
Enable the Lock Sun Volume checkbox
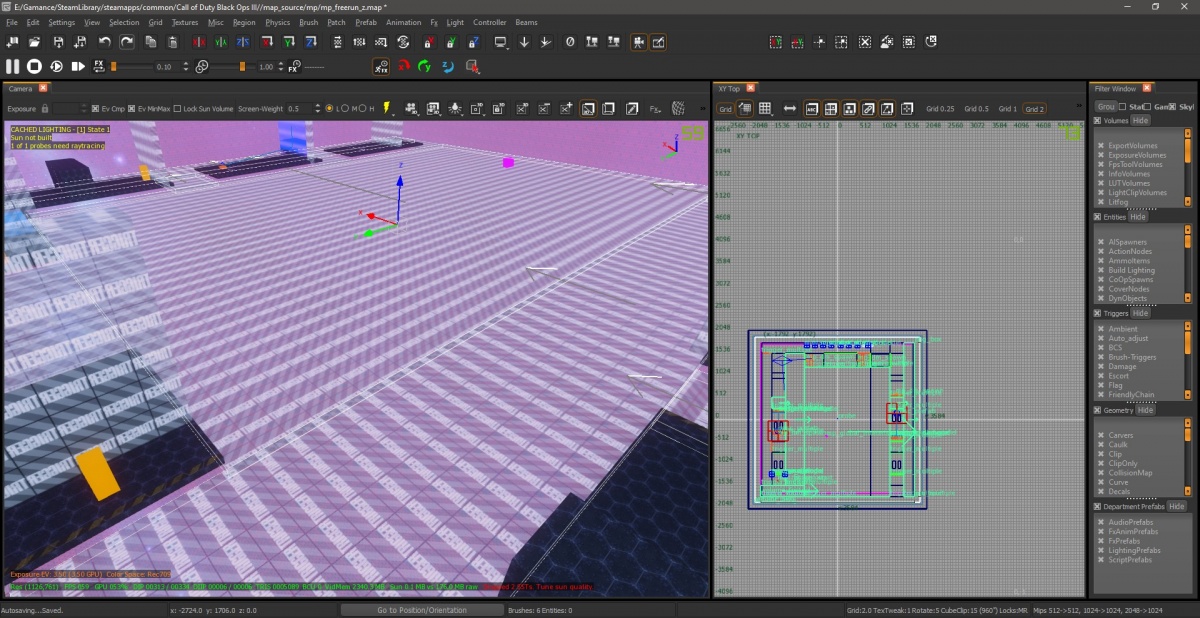pos(177,108)
